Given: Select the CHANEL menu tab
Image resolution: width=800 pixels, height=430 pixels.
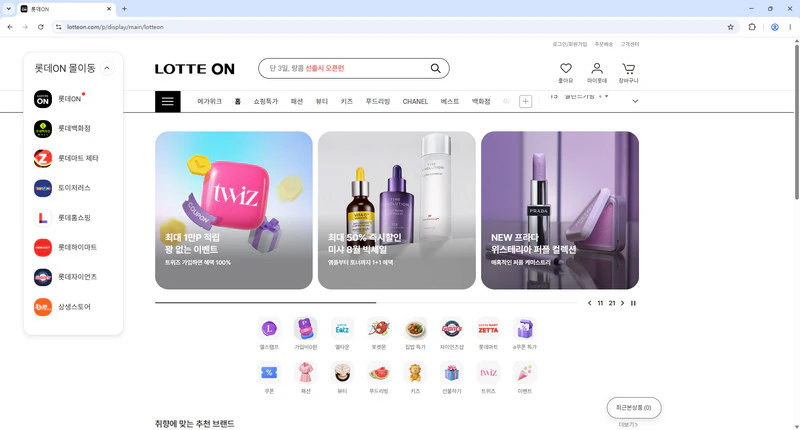Looking at the screenshot, I should (x=415, y=102).
